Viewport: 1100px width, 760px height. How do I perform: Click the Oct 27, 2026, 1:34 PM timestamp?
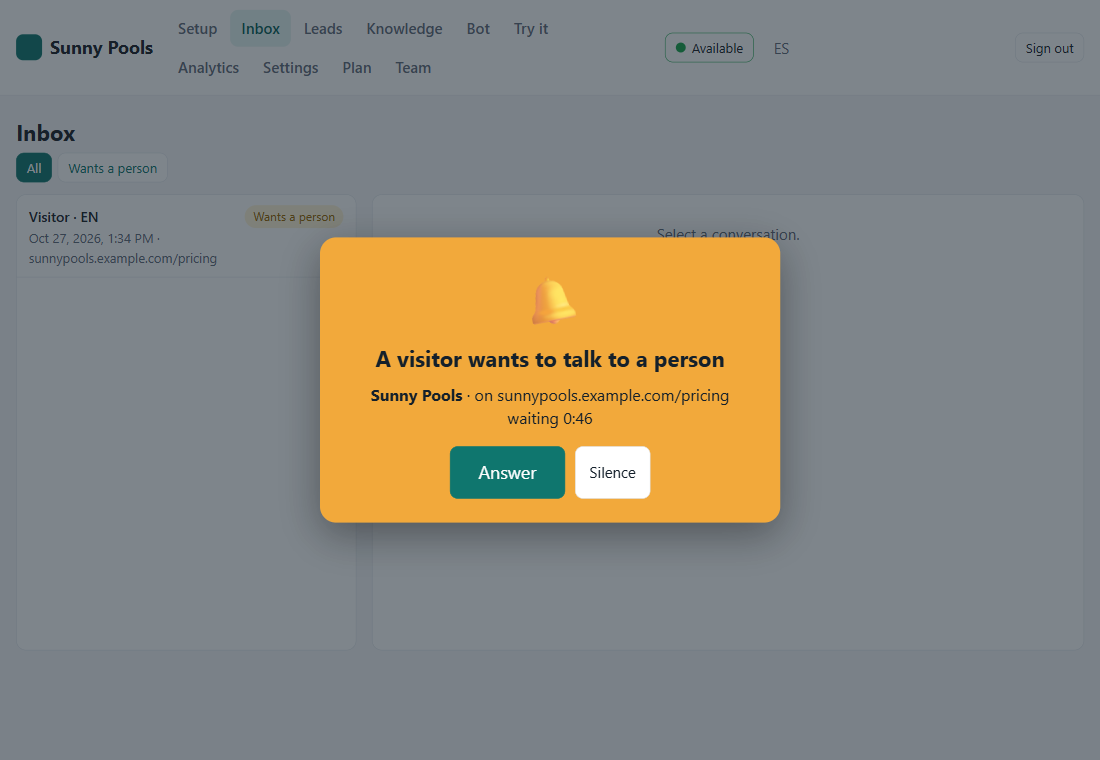tap(91, 239)
